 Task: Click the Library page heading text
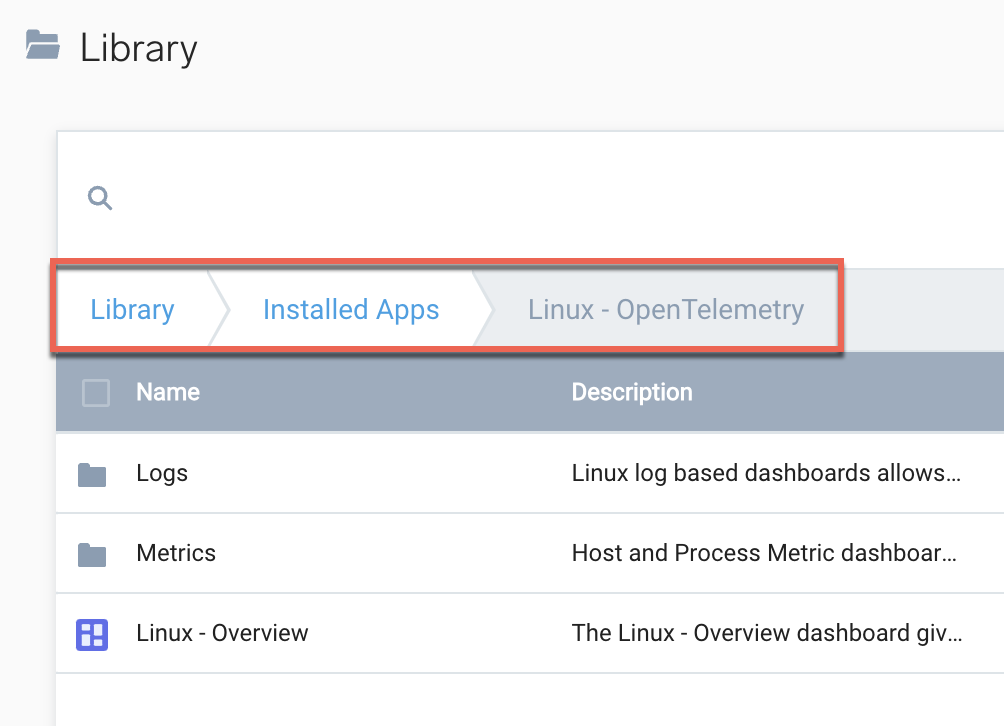coord(139,48)
